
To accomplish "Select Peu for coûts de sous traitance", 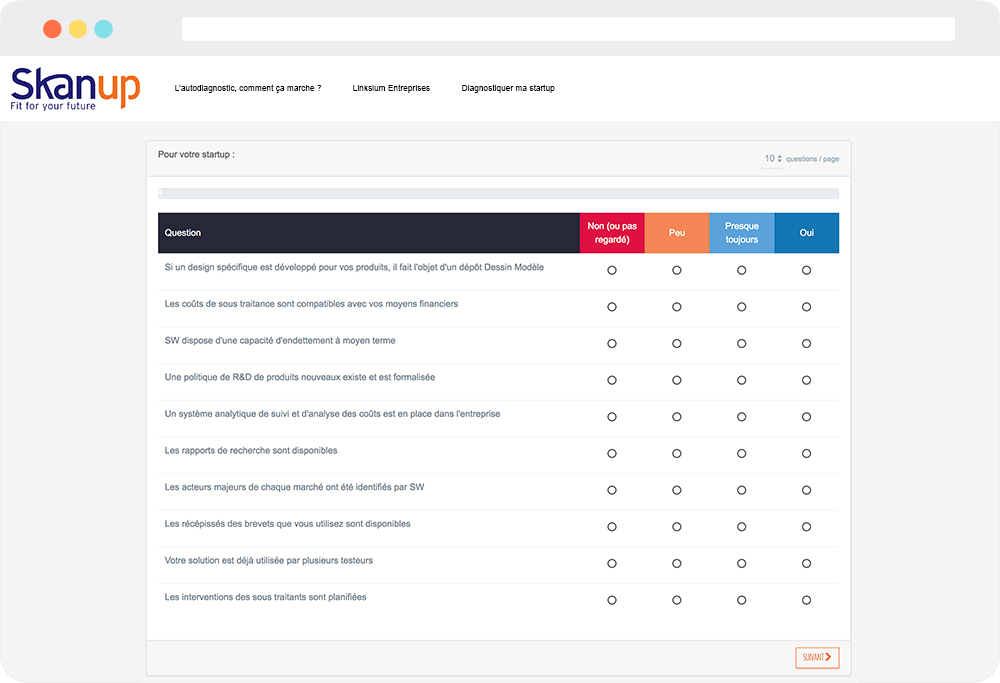I will tap(677, 307).
